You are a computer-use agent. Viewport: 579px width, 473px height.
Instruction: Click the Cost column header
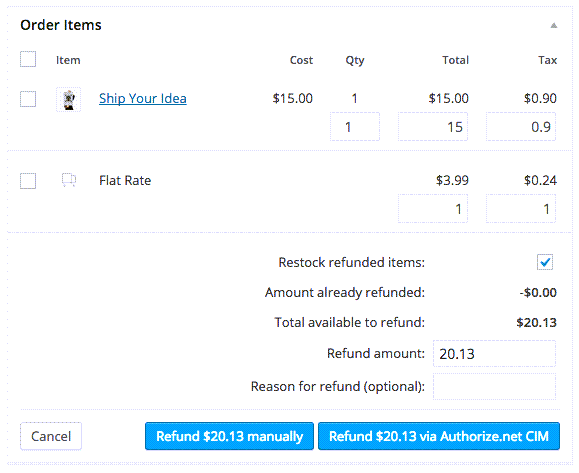(301, 60)
